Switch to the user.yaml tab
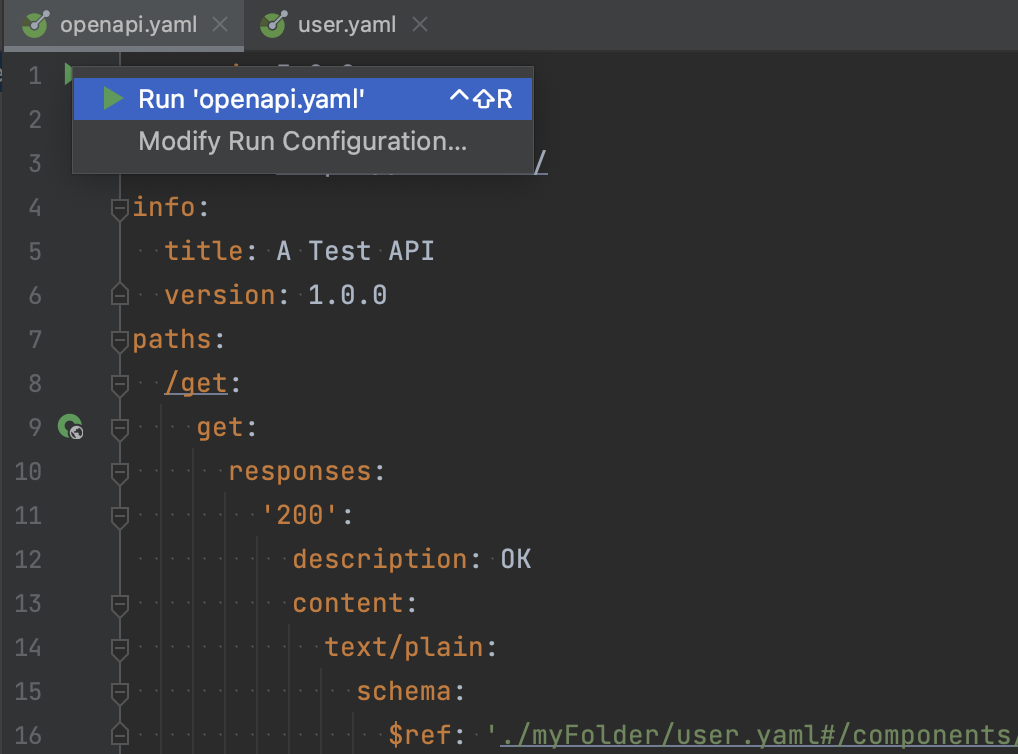The image size is (1018, 754). point(347,25)
